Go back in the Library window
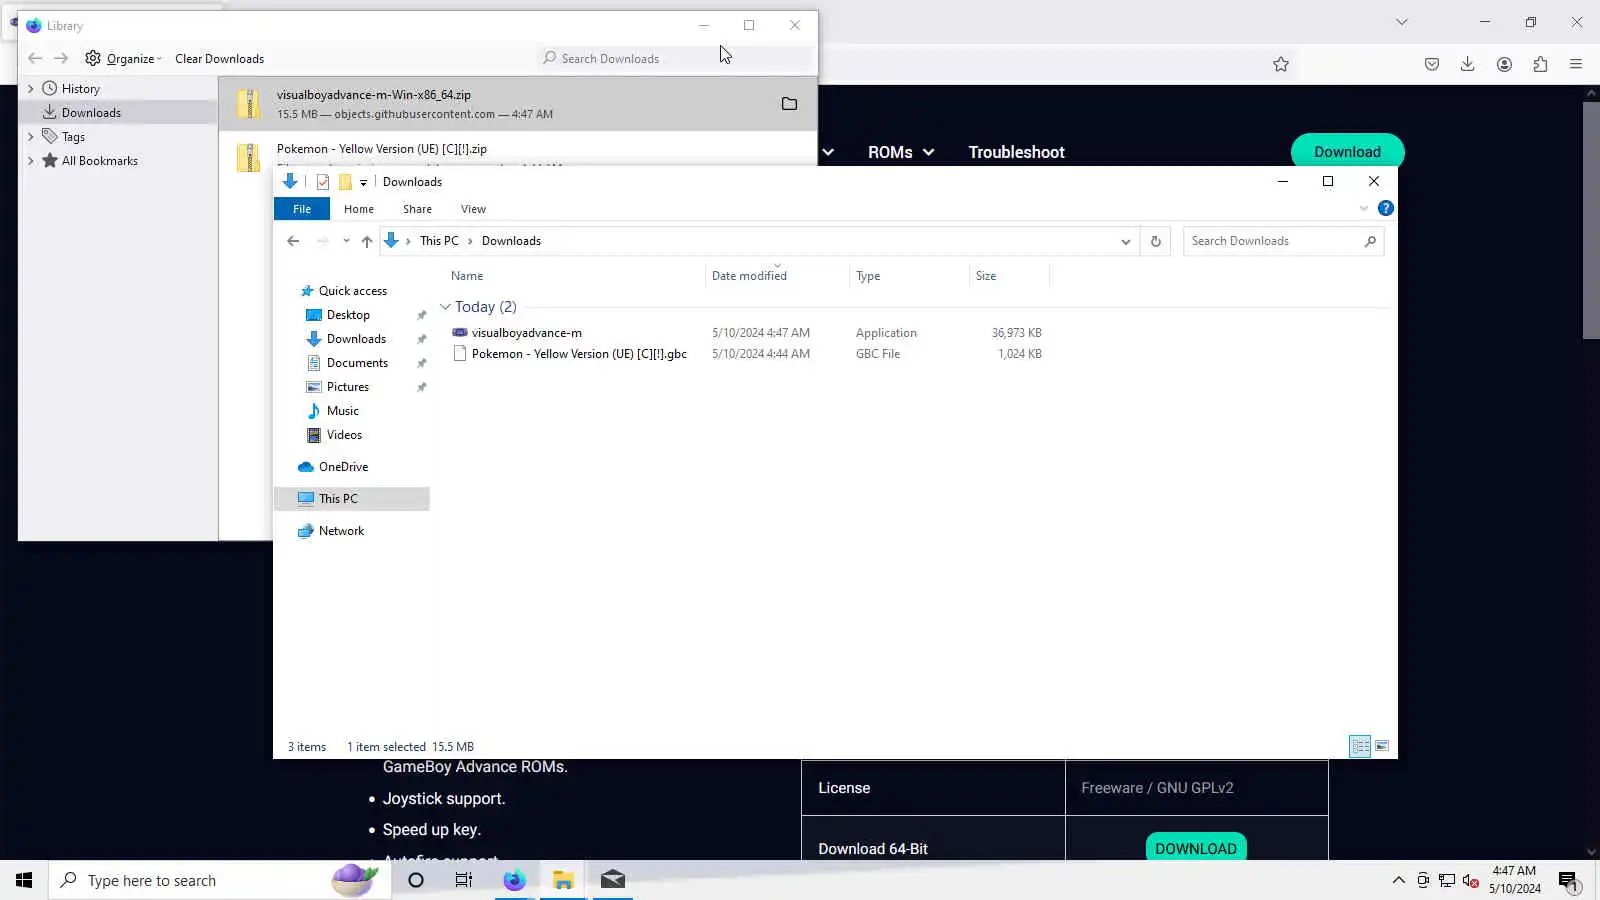Viewport: 1600px width, 900px height. tap(35, 58)
